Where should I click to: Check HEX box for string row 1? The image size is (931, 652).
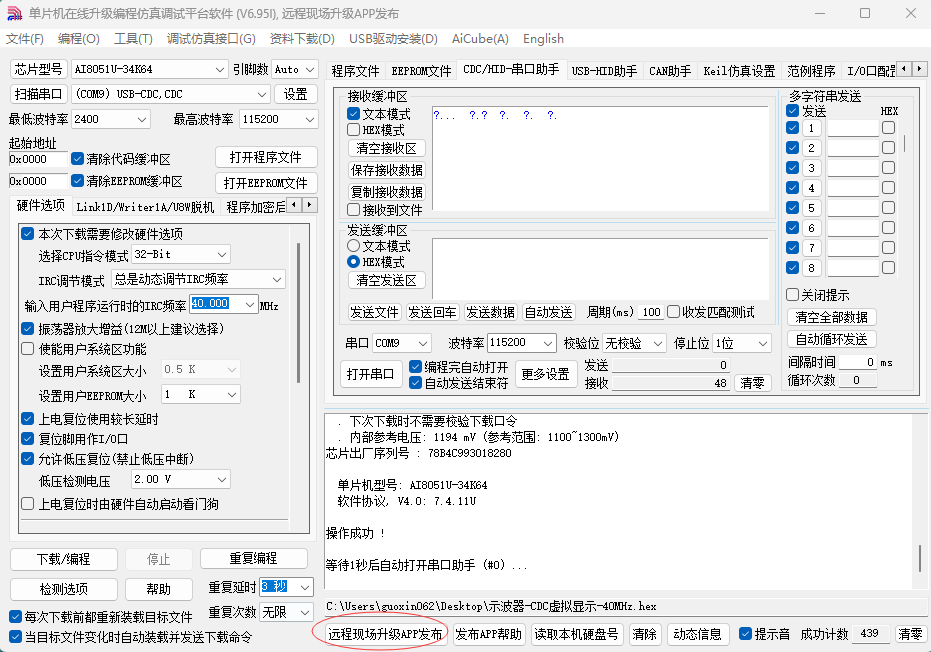[888, 128]
